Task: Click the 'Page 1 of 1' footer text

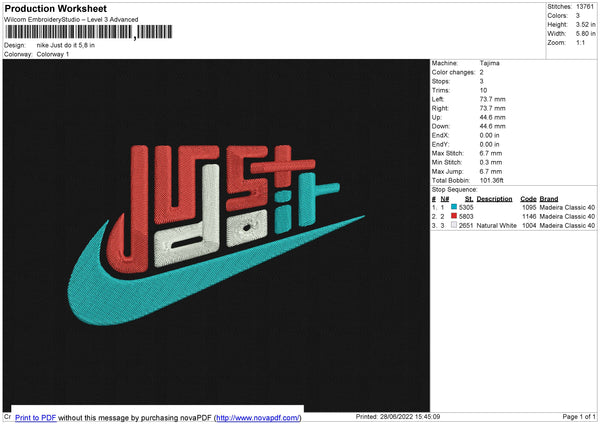Action: point(579,417)
